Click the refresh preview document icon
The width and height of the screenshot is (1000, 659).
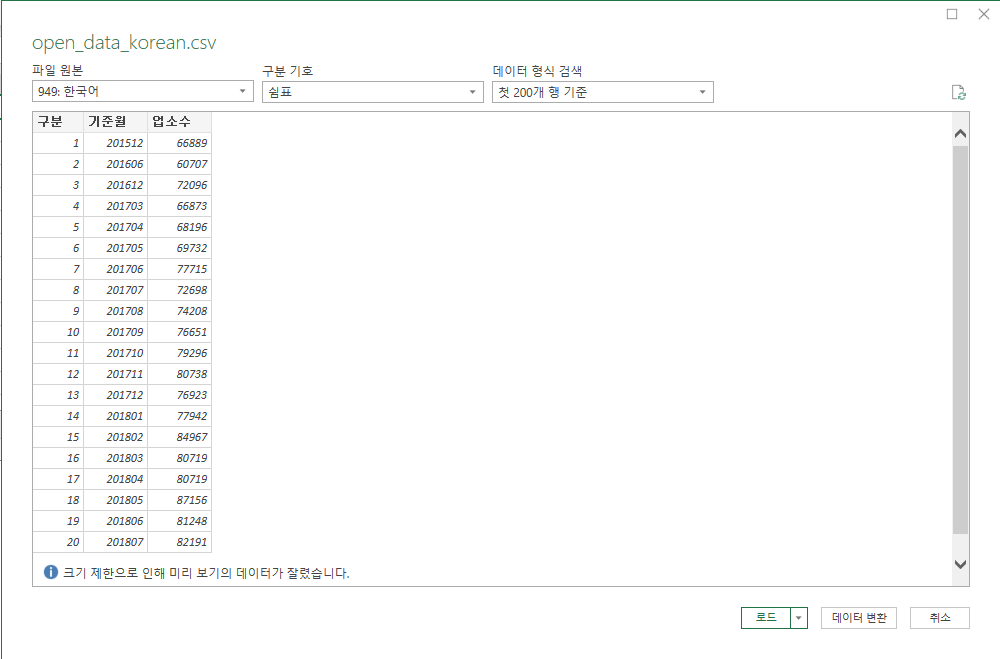click(958, 93)
